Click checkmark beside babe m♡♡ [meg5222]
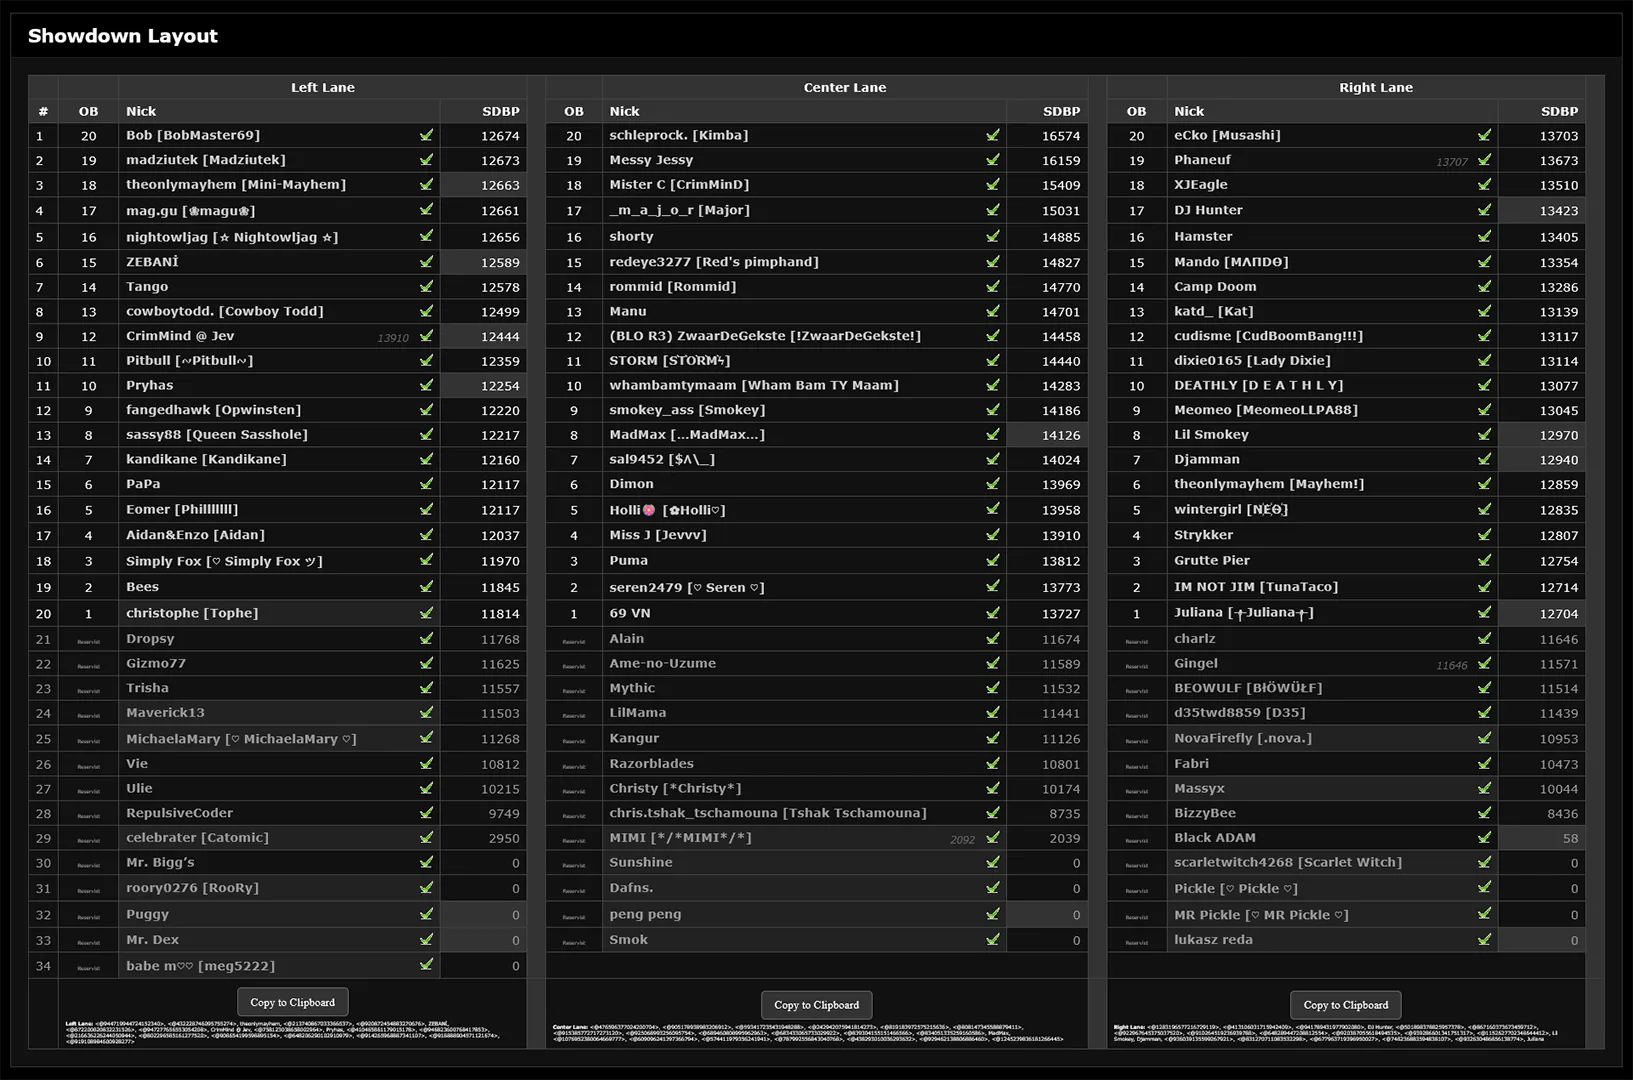The width and height of the screenshot is (1633, 1080). pos(427,965)
